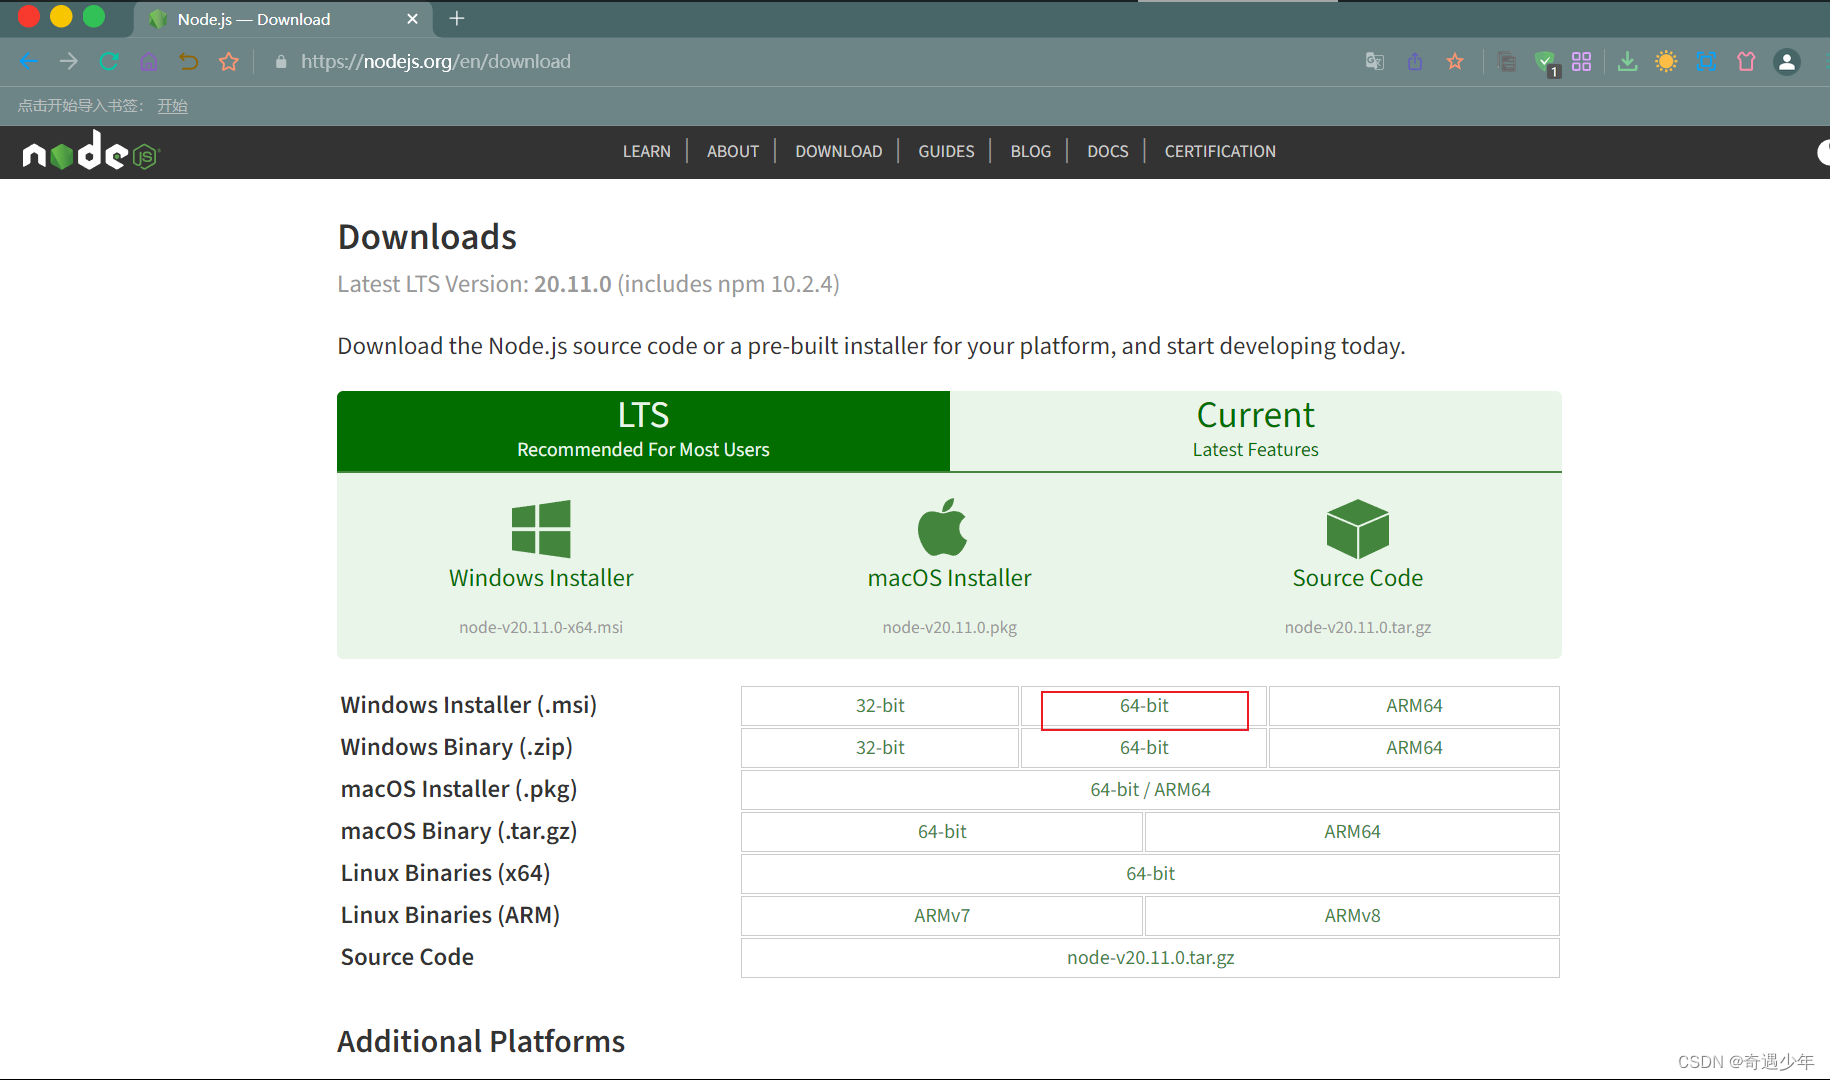Click the address bar URL field
1830x1080 pixels.
[x=436, y=61]
